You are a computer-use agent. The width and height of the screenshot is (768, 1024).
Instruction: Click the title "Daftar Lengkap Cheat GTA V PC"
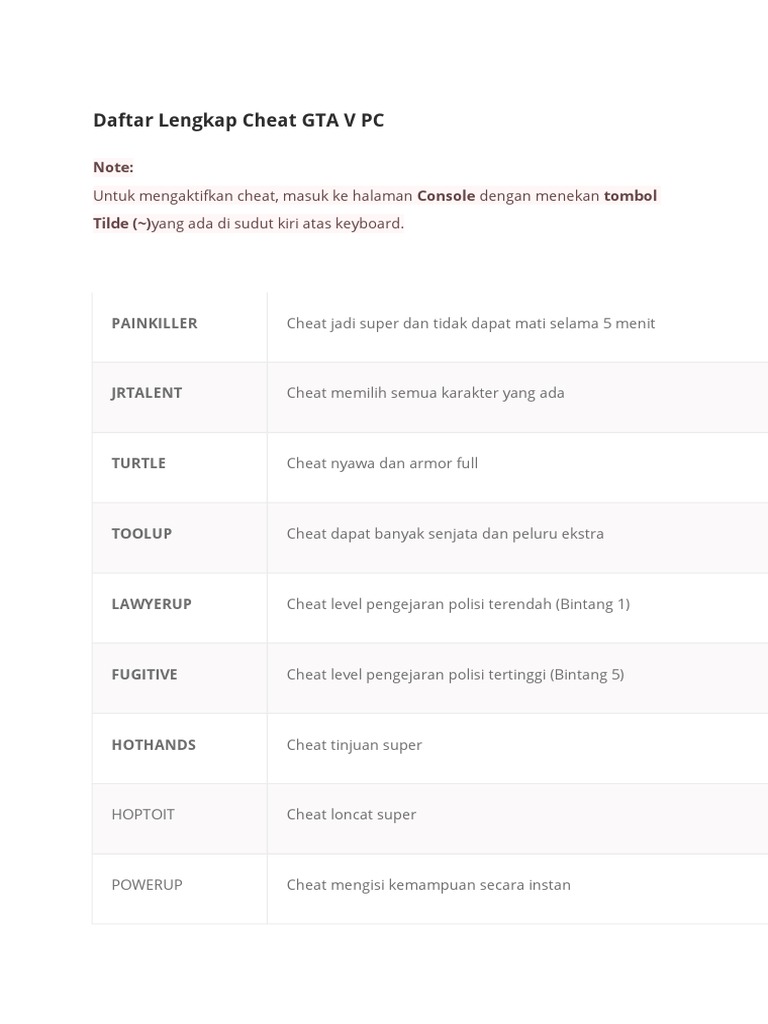[x=238, y=120]
